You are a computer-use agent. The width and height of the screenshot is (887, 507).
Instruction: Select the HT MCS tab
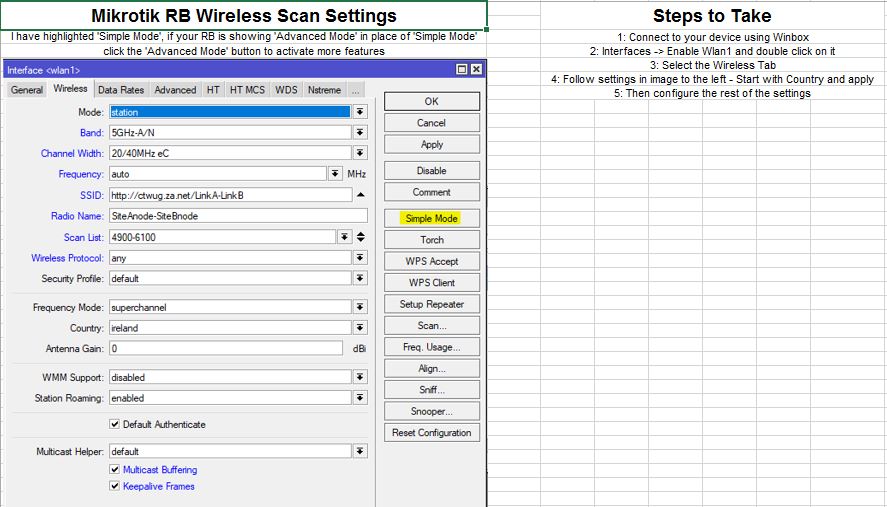point(247,90)
